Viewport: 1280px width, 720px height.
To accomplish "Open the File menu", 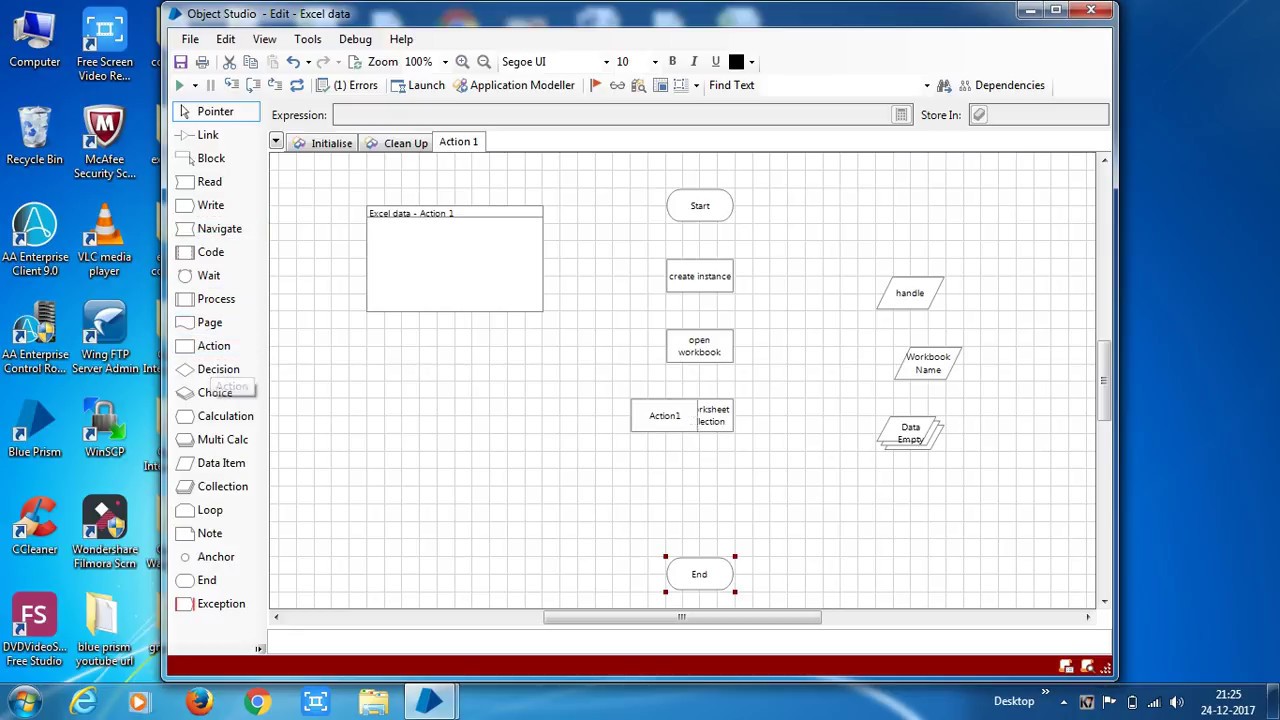I will tap(190, 39).
